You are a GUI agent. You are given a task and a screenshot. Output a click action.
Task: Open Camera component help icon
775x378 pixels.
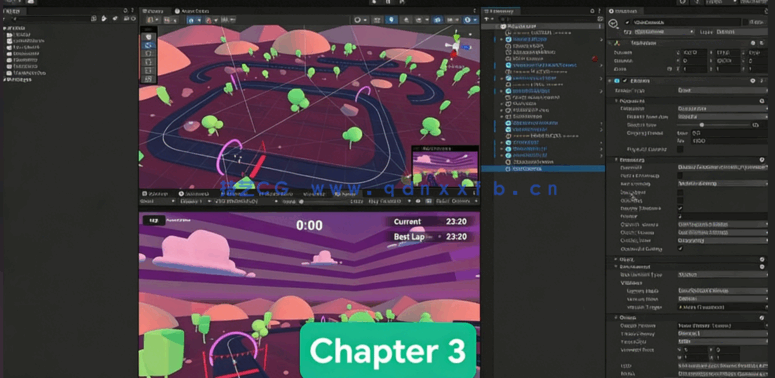point(753,81)
